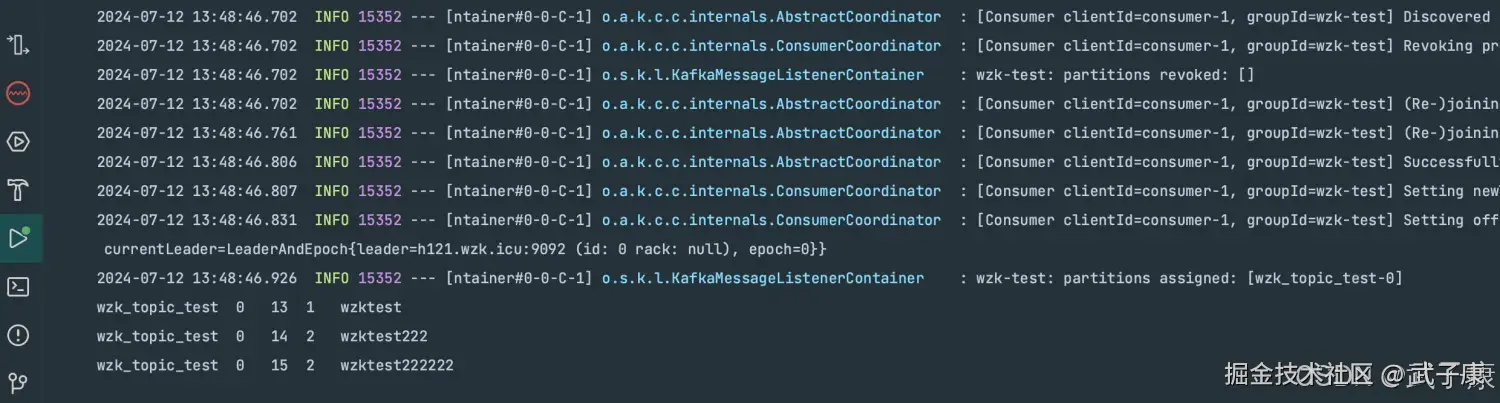
Task: Click AbstractCoordinator class at timestamp 13:48:46.761
Action: point(771,133)
